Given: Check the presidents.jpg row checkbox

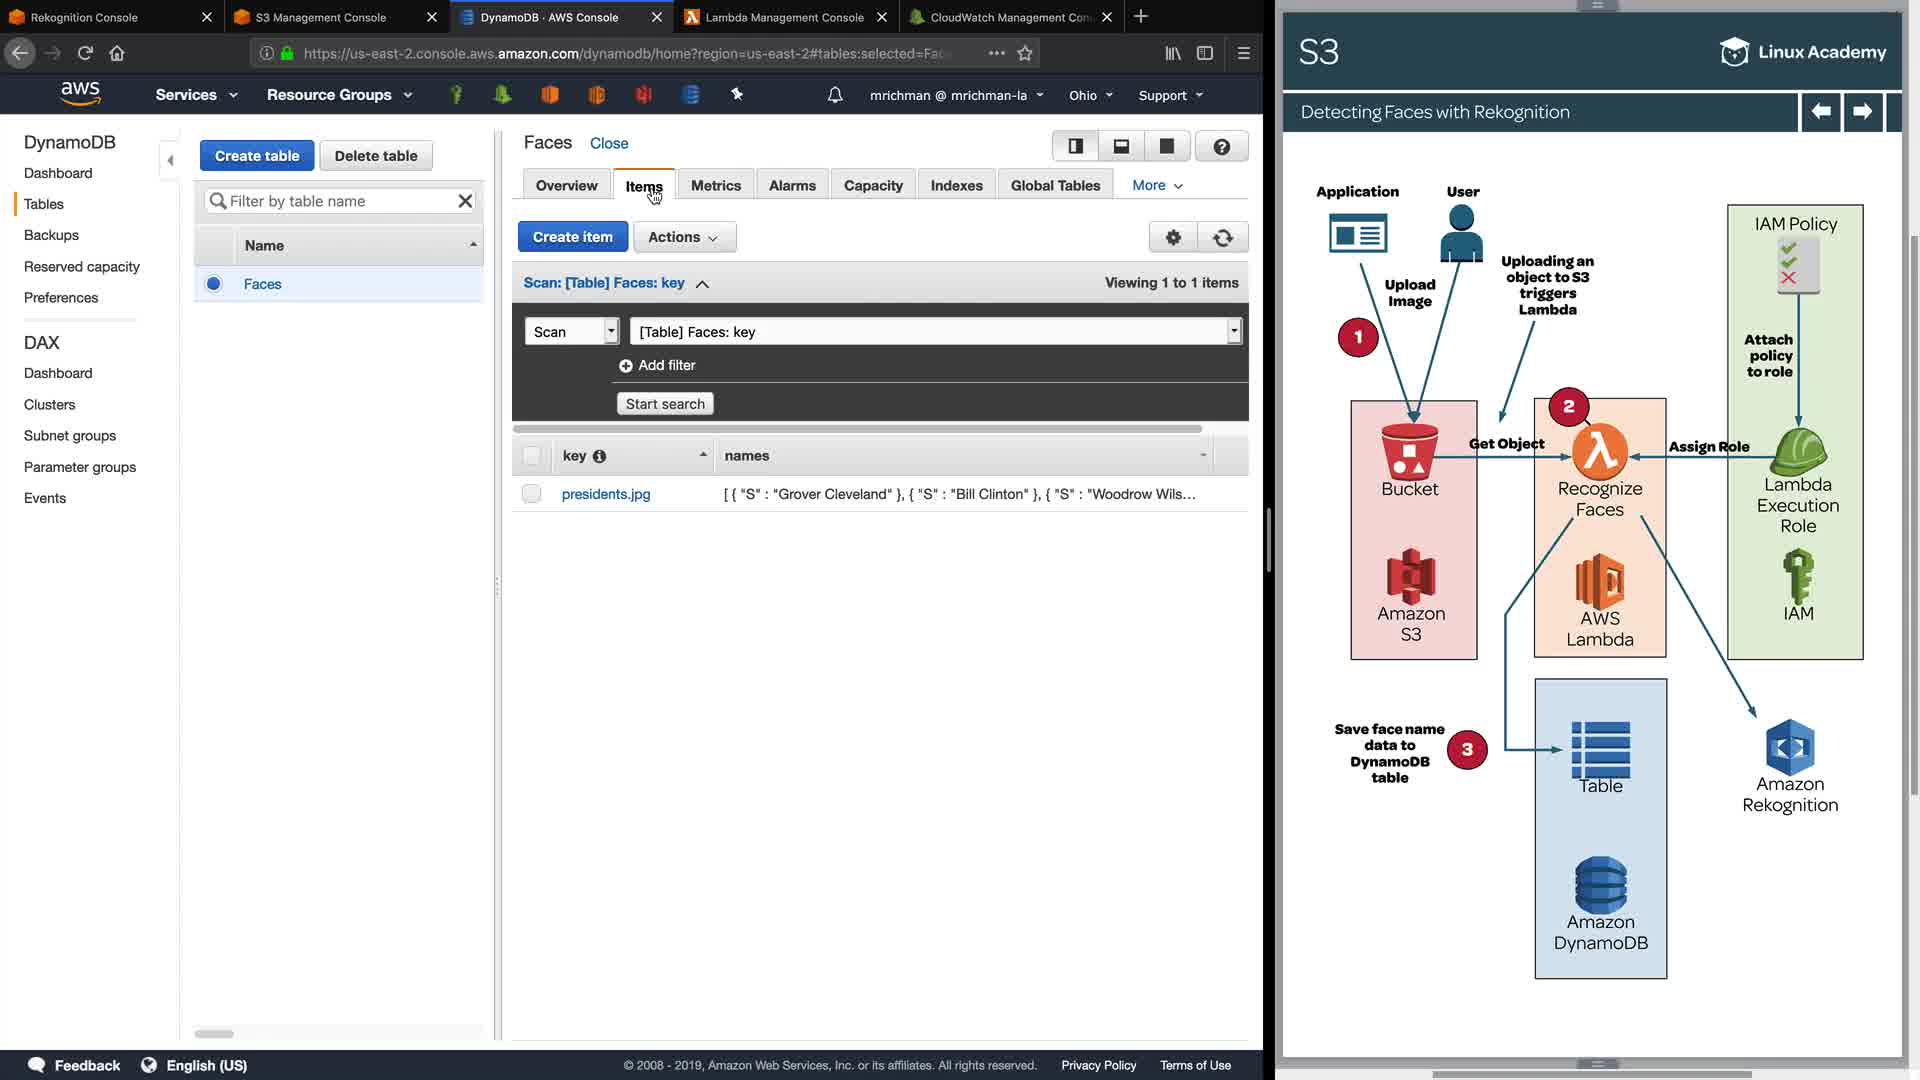Looking at the screenshot, I should pos(531,494).
